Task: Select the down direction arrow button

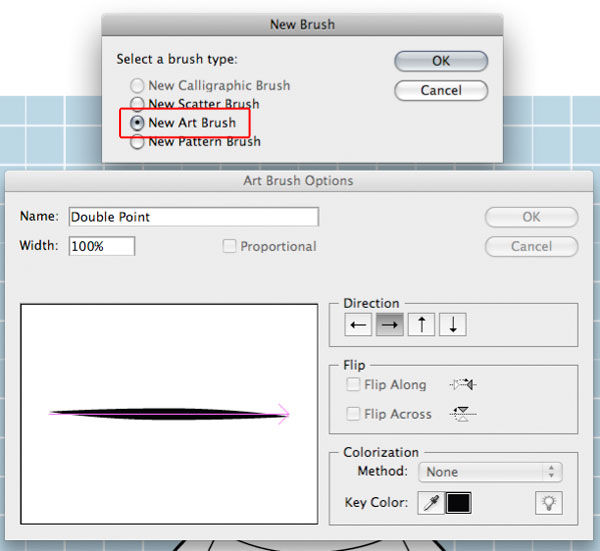Action: [x=453, y=325]
